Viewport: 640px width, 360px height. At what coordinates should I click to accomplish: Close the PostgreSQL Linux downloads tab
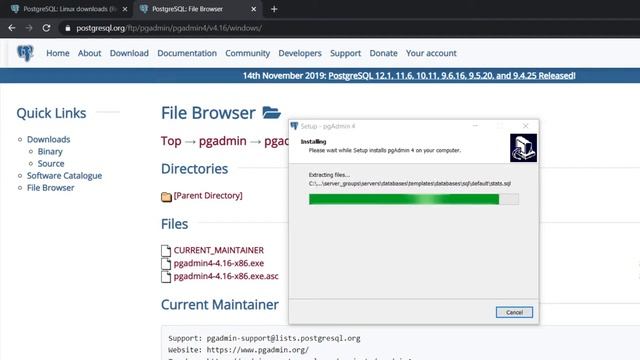tap(125, 9)
